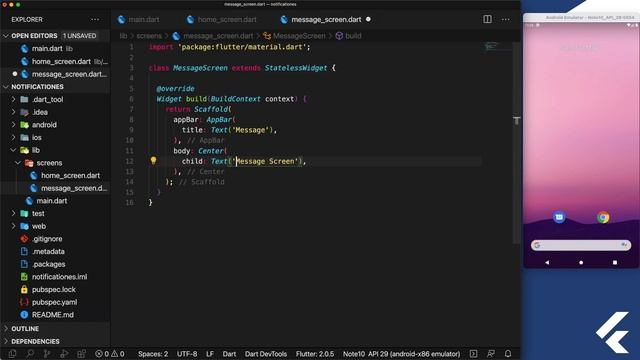Open Dart DevTools from status bar
Screen dimensions: 640x360
pos(266,354)
